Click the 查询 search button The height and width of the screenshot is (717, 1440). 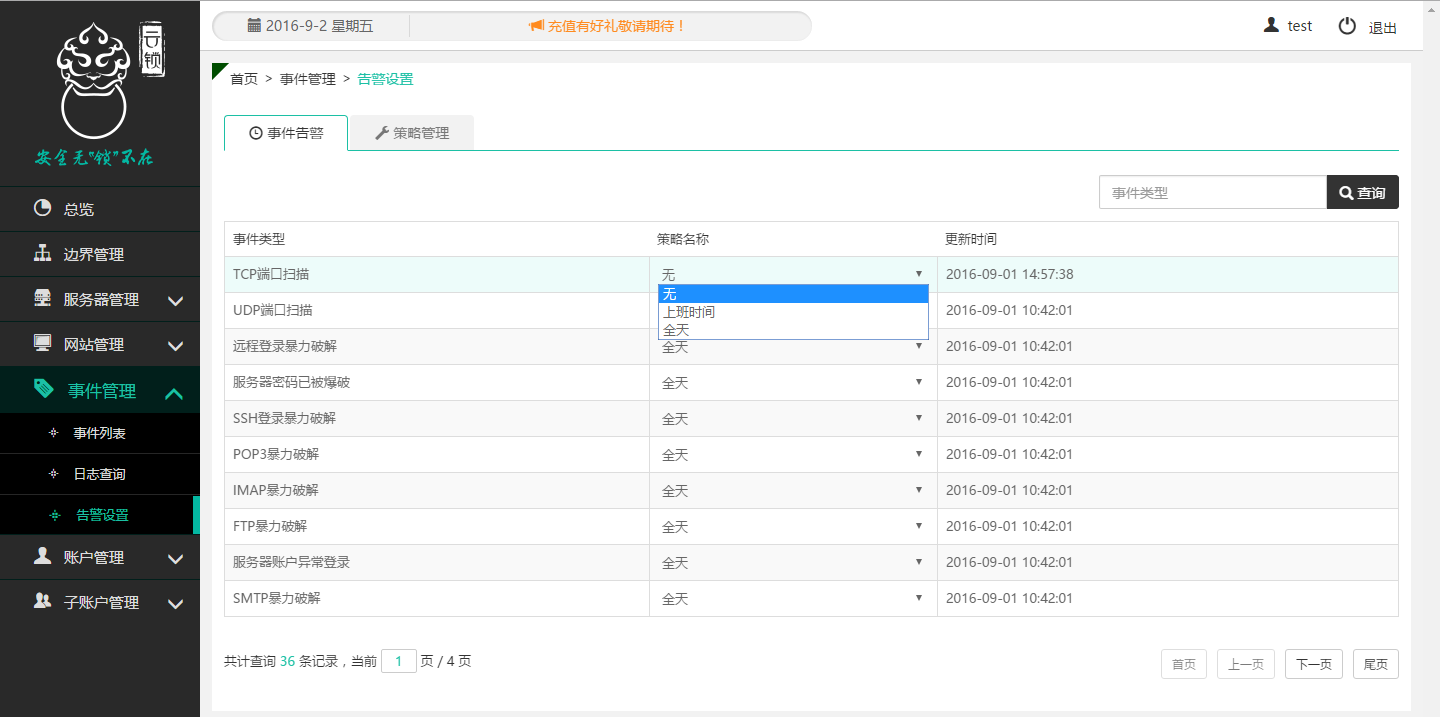(x=1362, y=192)
